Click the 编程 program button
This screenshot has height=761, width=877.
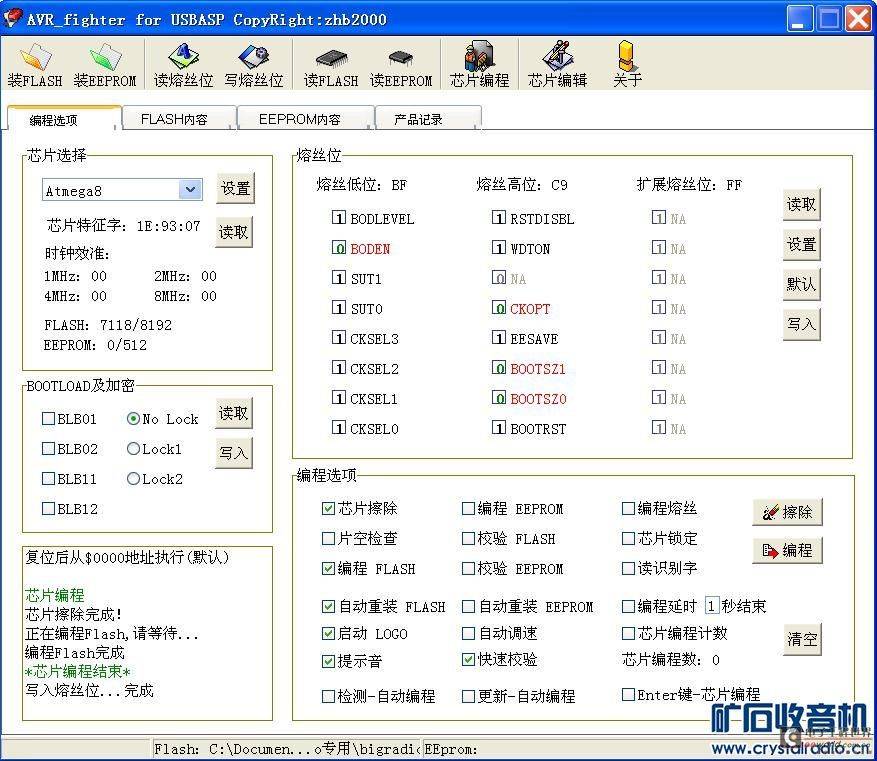click(x=788, y=550)
